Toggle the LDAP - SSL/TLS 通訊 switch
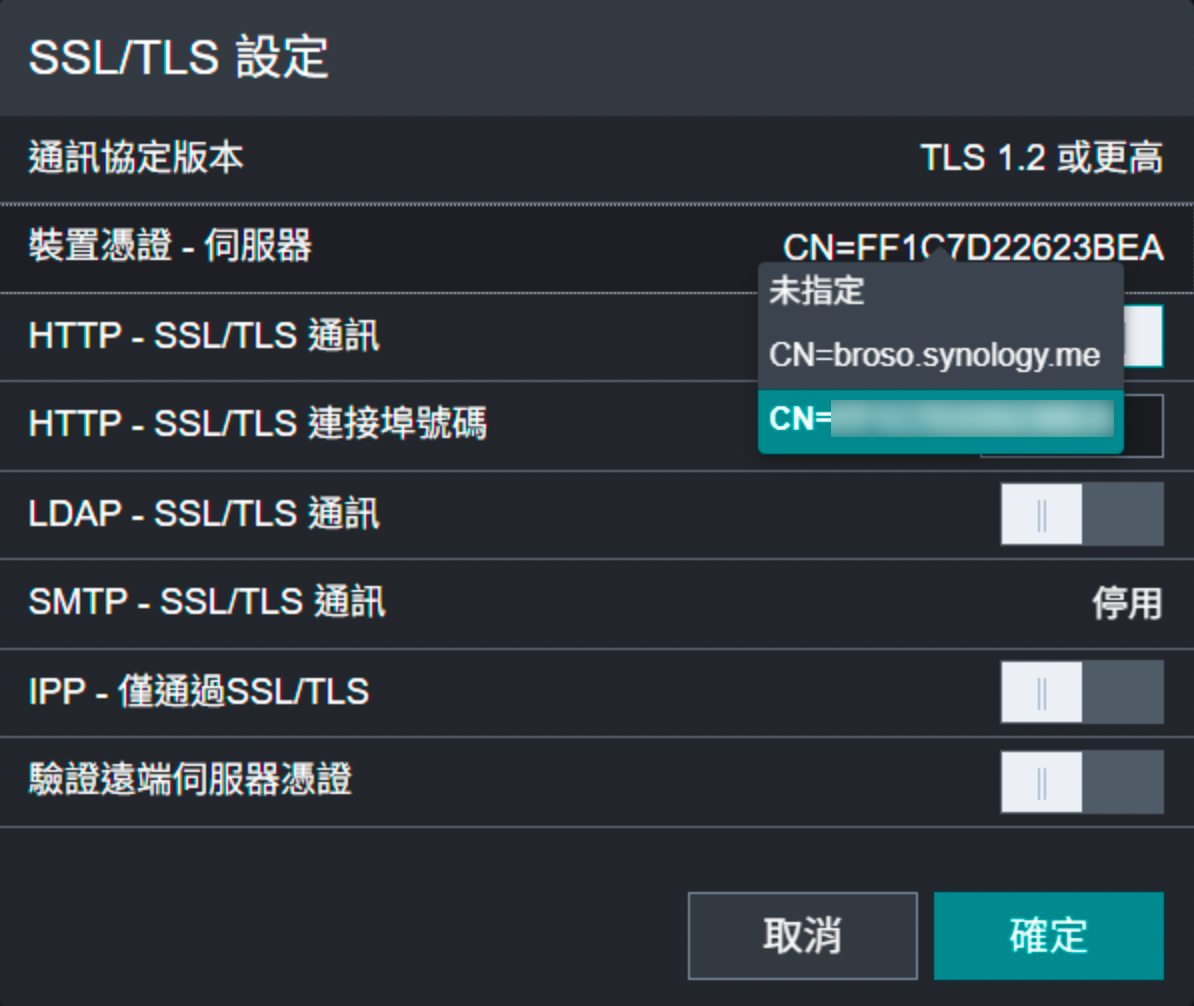 (1082, 514)
